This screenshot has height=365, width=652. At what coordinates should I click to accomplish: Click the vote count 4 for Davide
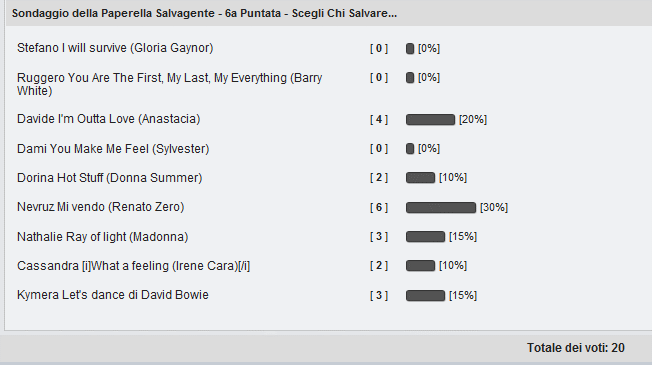click(379, 119)
